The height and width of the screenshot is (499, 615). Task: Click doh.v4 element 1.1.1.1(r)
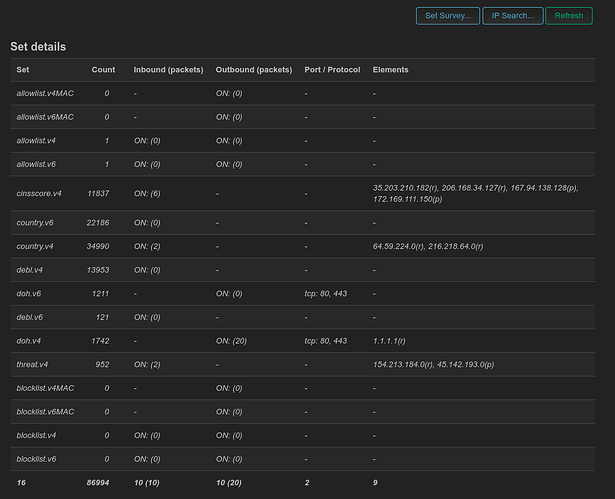click(x=389, y=341)
